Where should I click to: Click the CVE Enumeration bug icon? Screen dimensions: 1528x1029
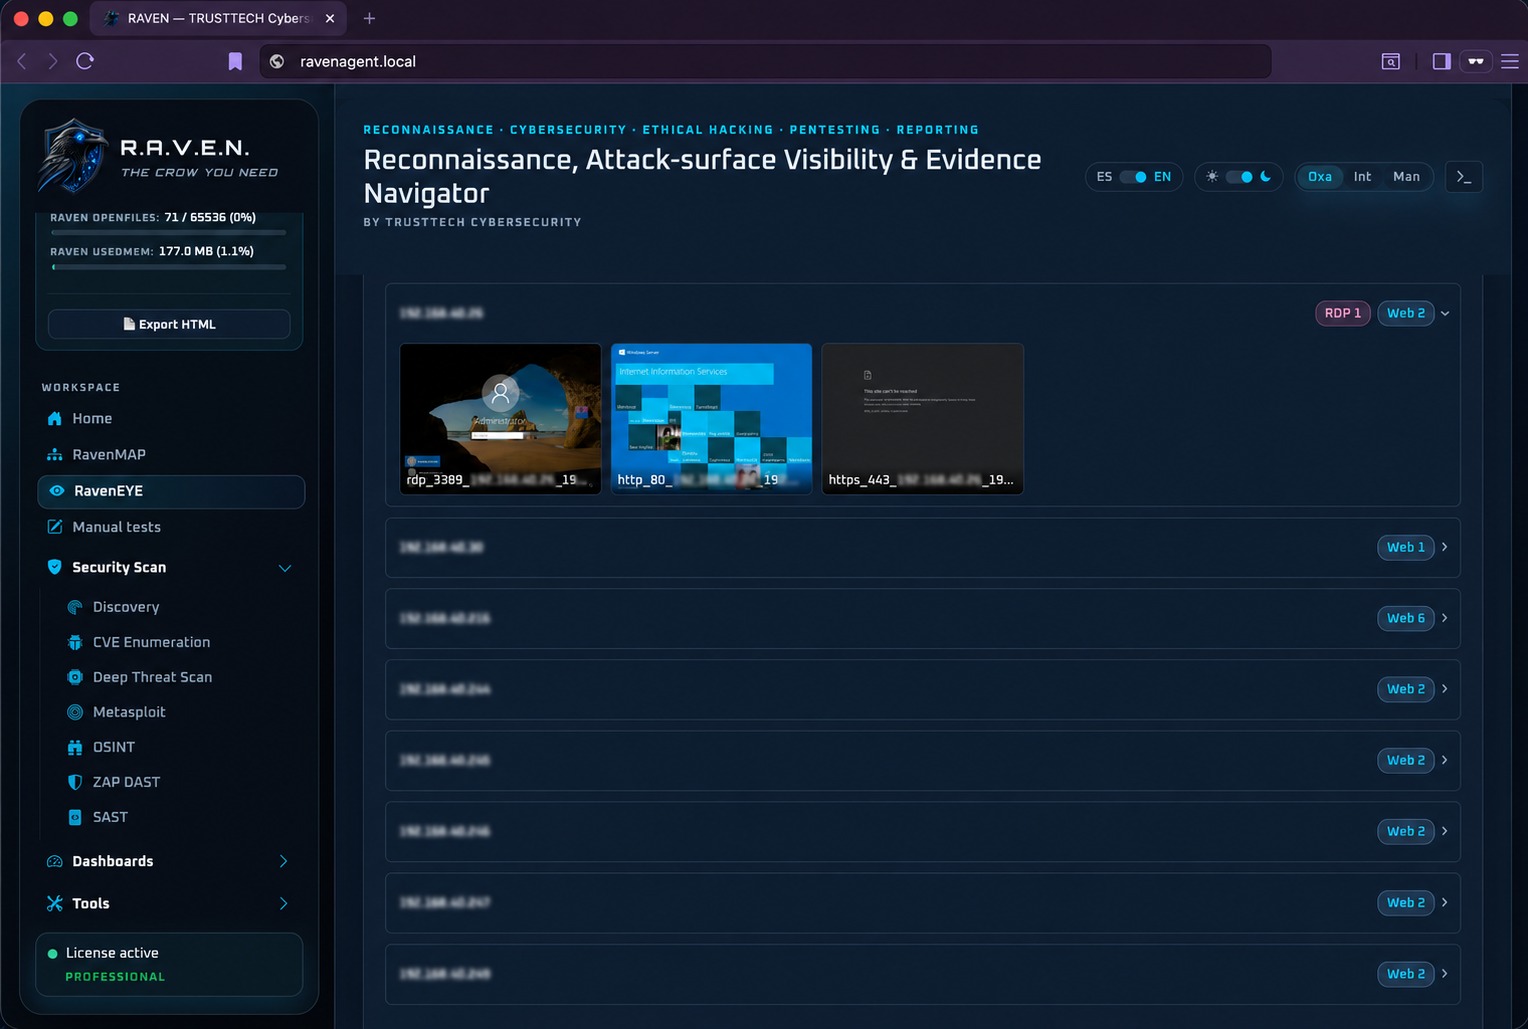point(75,642)
